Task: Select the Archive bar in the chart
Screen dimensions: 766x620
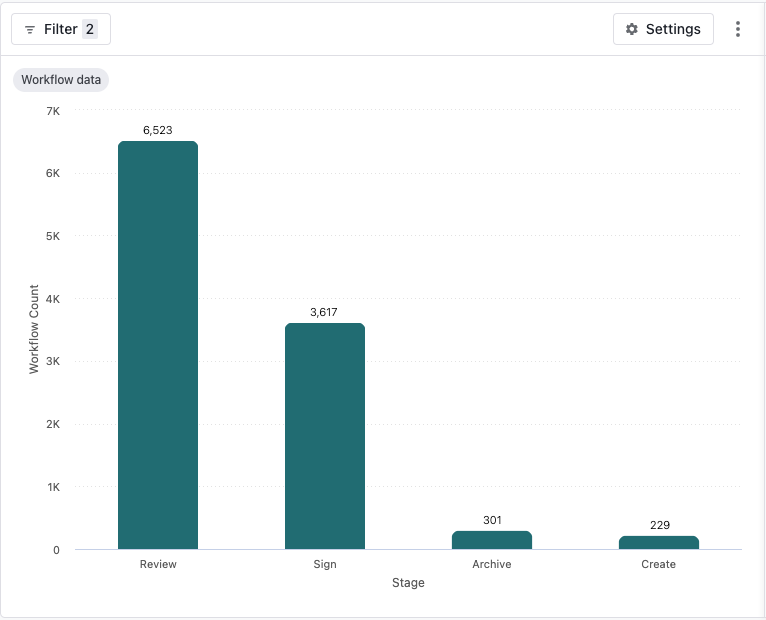Action: tap(492, 540)
